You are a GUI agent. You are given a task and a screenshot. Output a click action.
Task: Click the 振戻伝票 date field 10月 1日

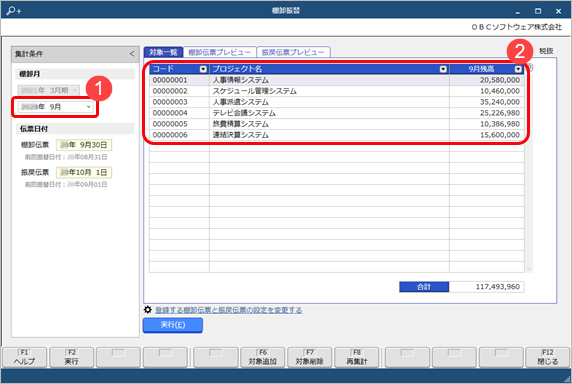coord(84,172)
